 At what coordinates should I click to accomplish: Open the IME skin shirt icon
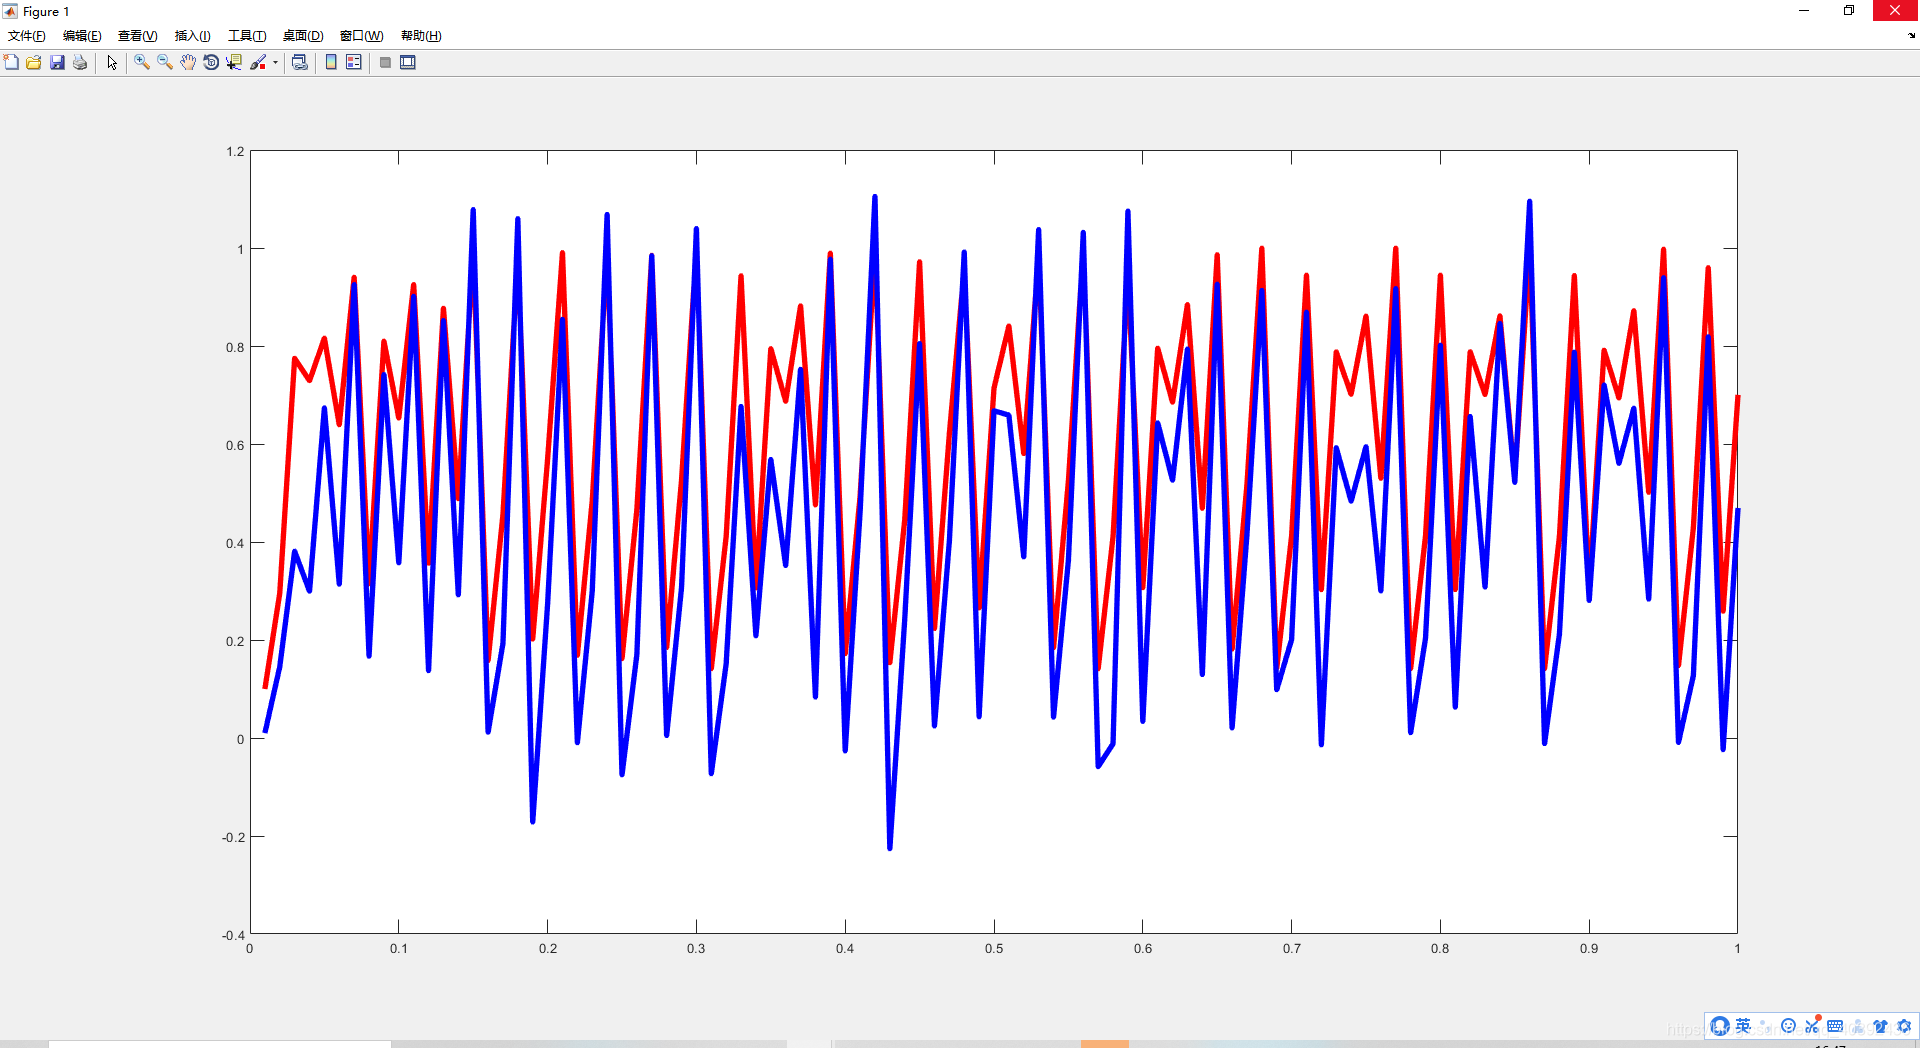click(x=1881, y=1026)
